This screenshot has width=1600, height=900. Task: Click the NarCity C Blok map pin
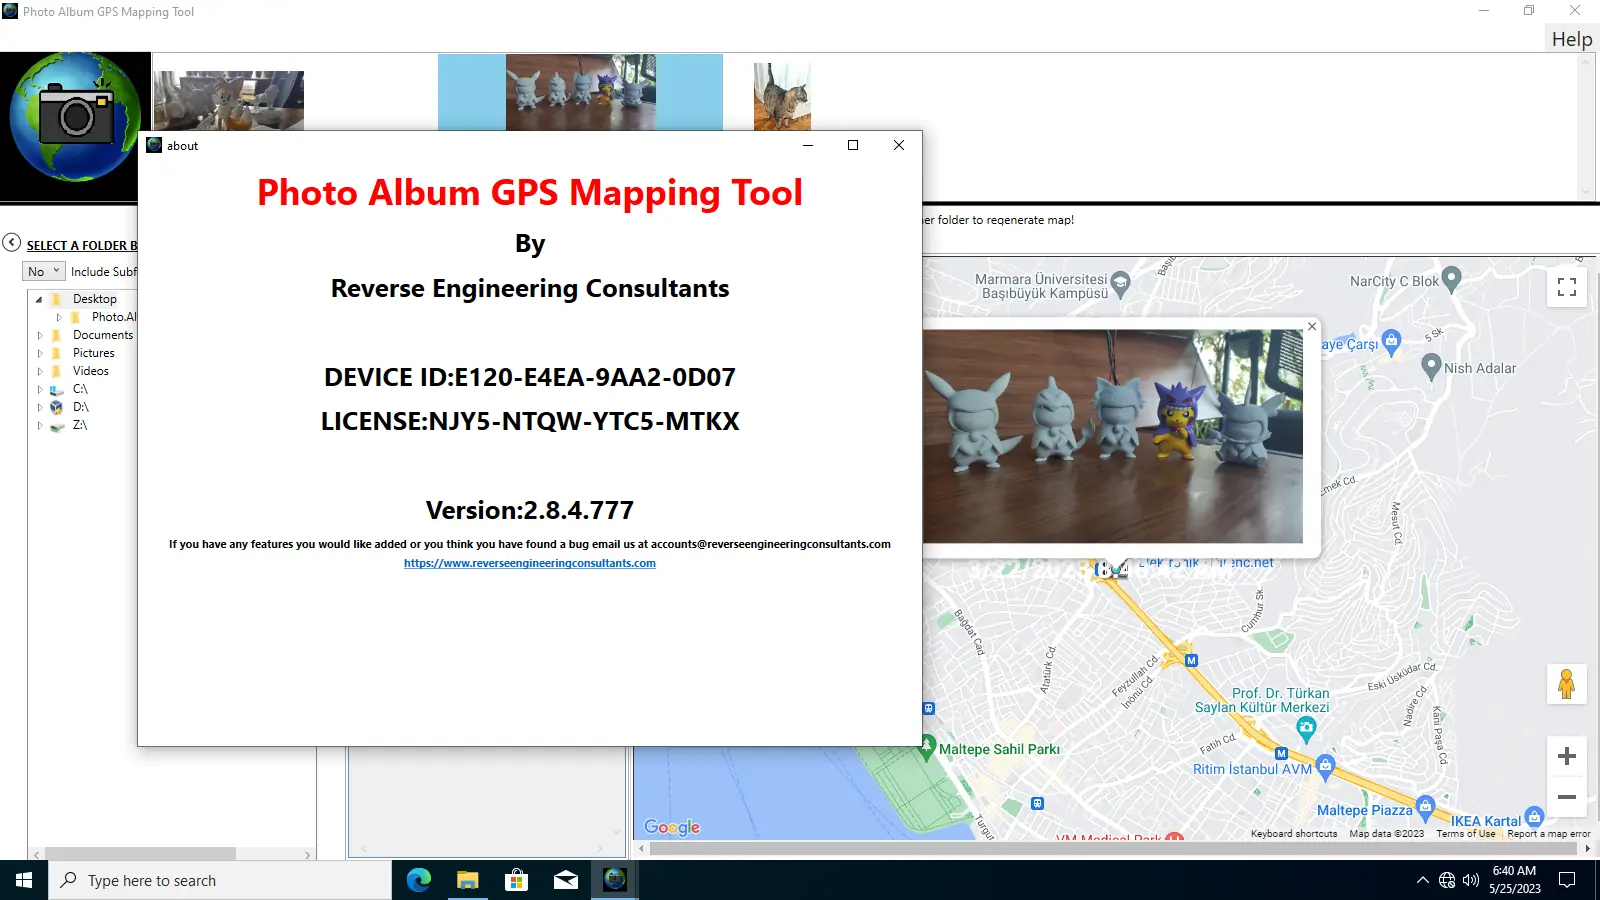point(1452,279)
